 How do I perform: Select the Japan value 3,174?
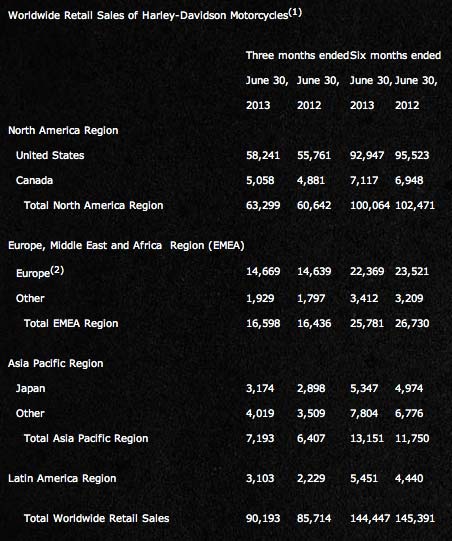point(260,388)
